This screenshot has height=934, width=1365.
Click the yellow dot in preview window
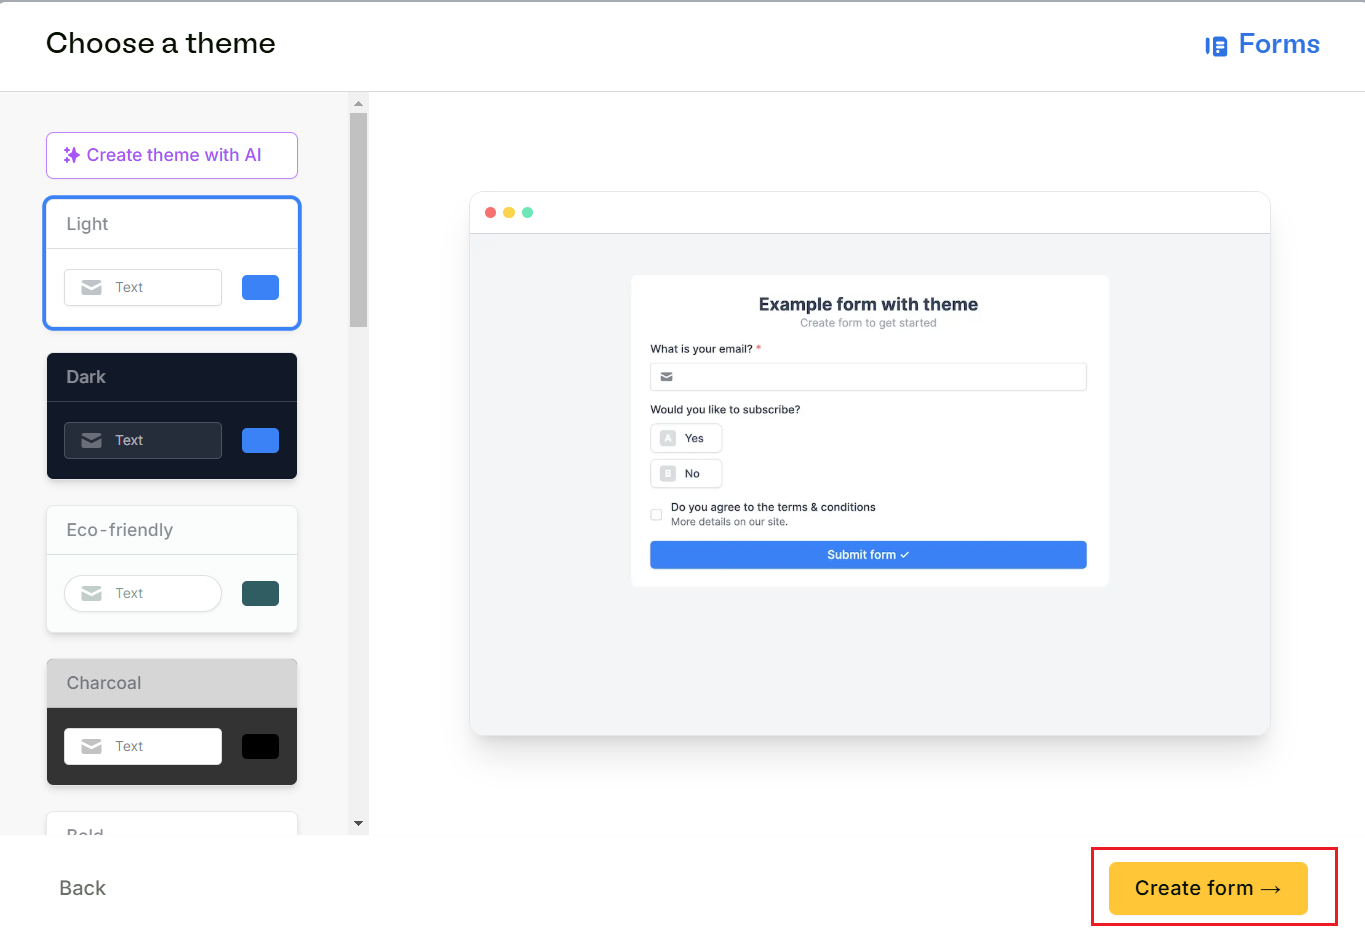509,212
